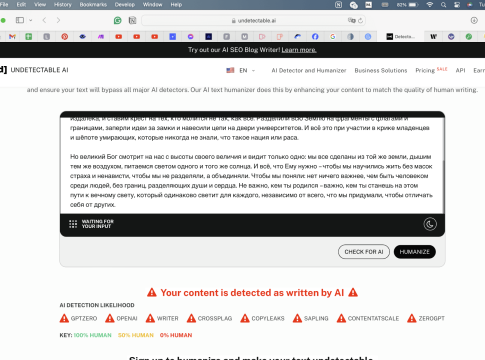The width and height of the screenshot is (485, 360).
Task: Click the AI DETECTION LIKELIHOOD heading
Action: [97, 305]
